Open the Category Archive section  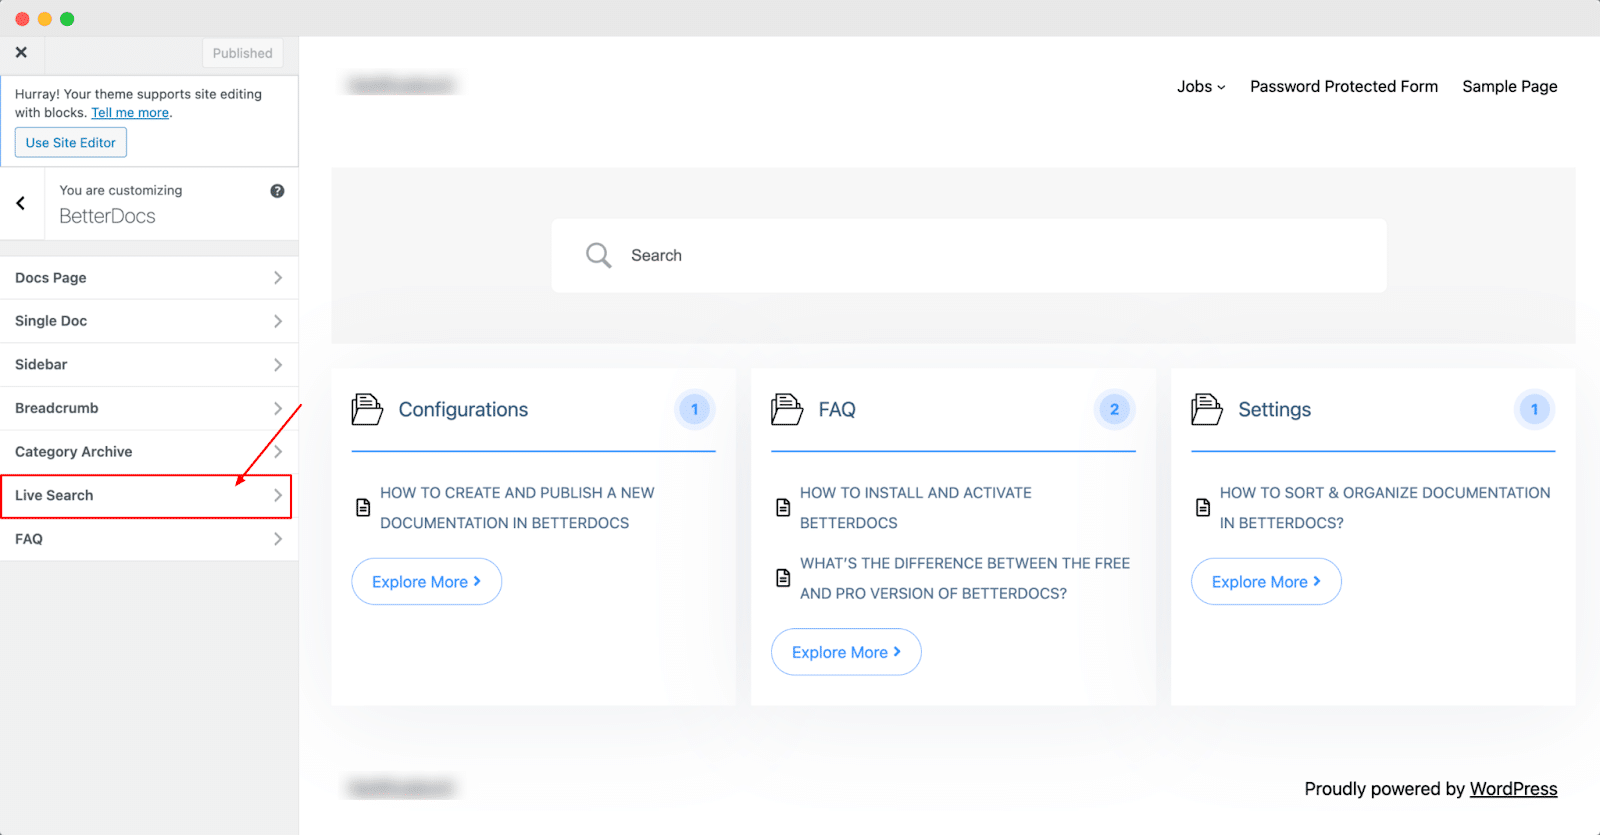(x=149, y=452)
